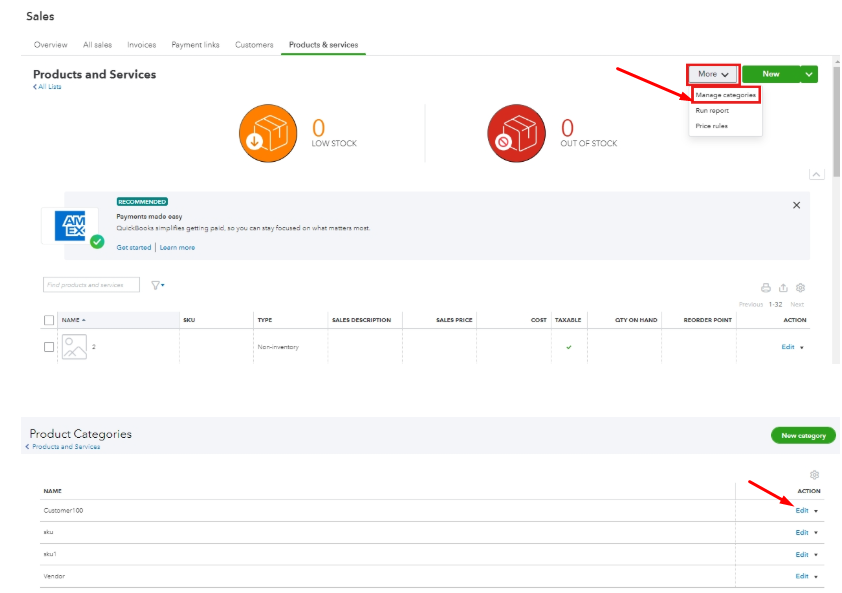Expand the action arrow for the sku1 category
Image resolution: width=842 pixels, height=593 pixels.
[x=816, y=555]
